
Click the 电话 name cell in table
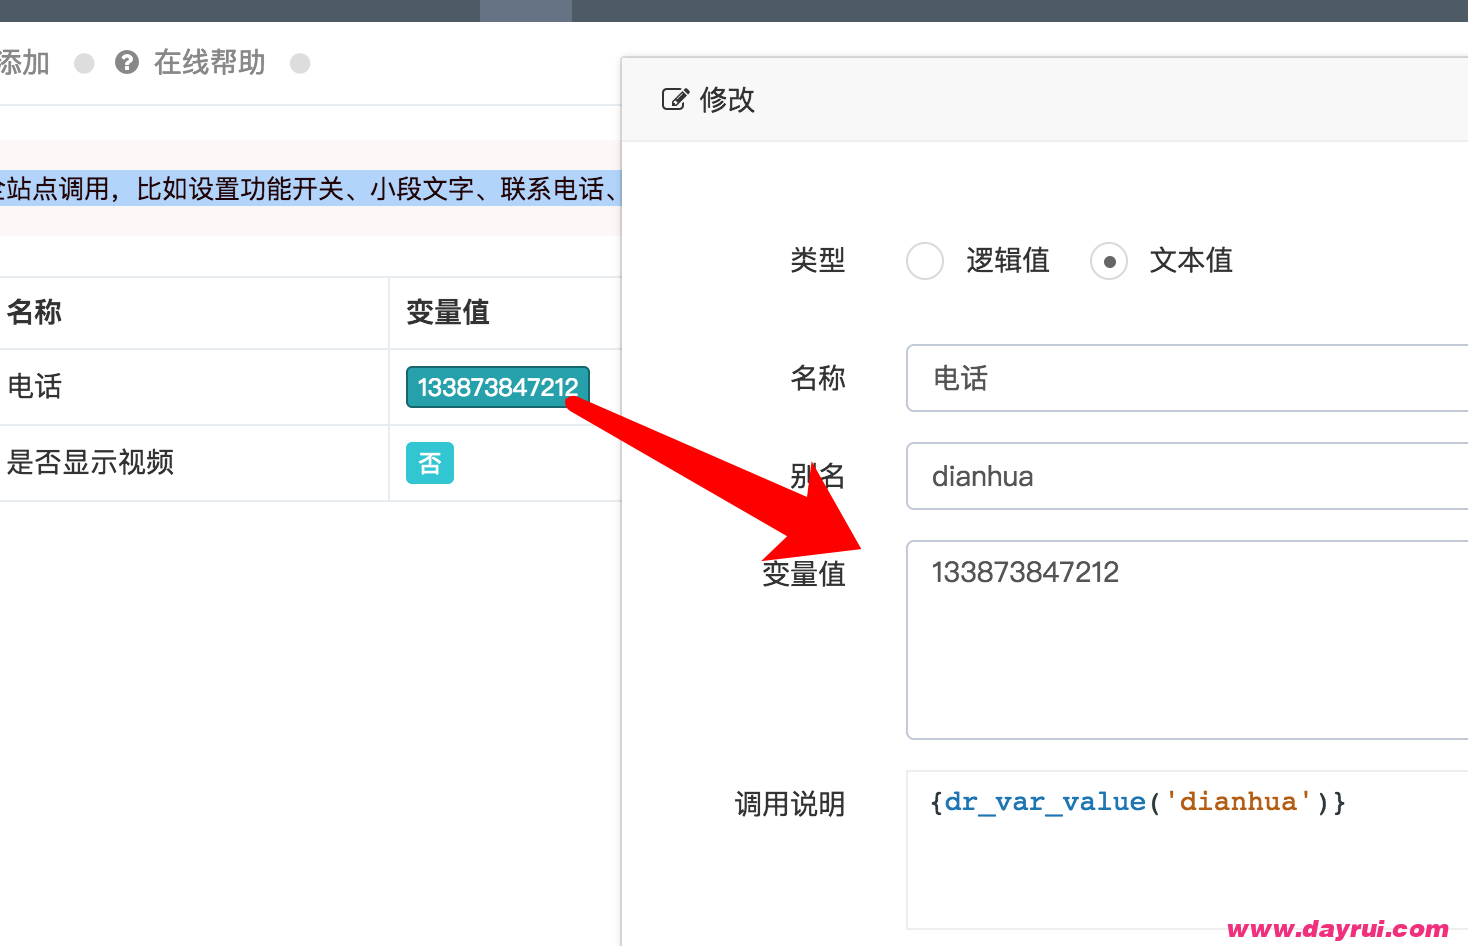(35, 387)
